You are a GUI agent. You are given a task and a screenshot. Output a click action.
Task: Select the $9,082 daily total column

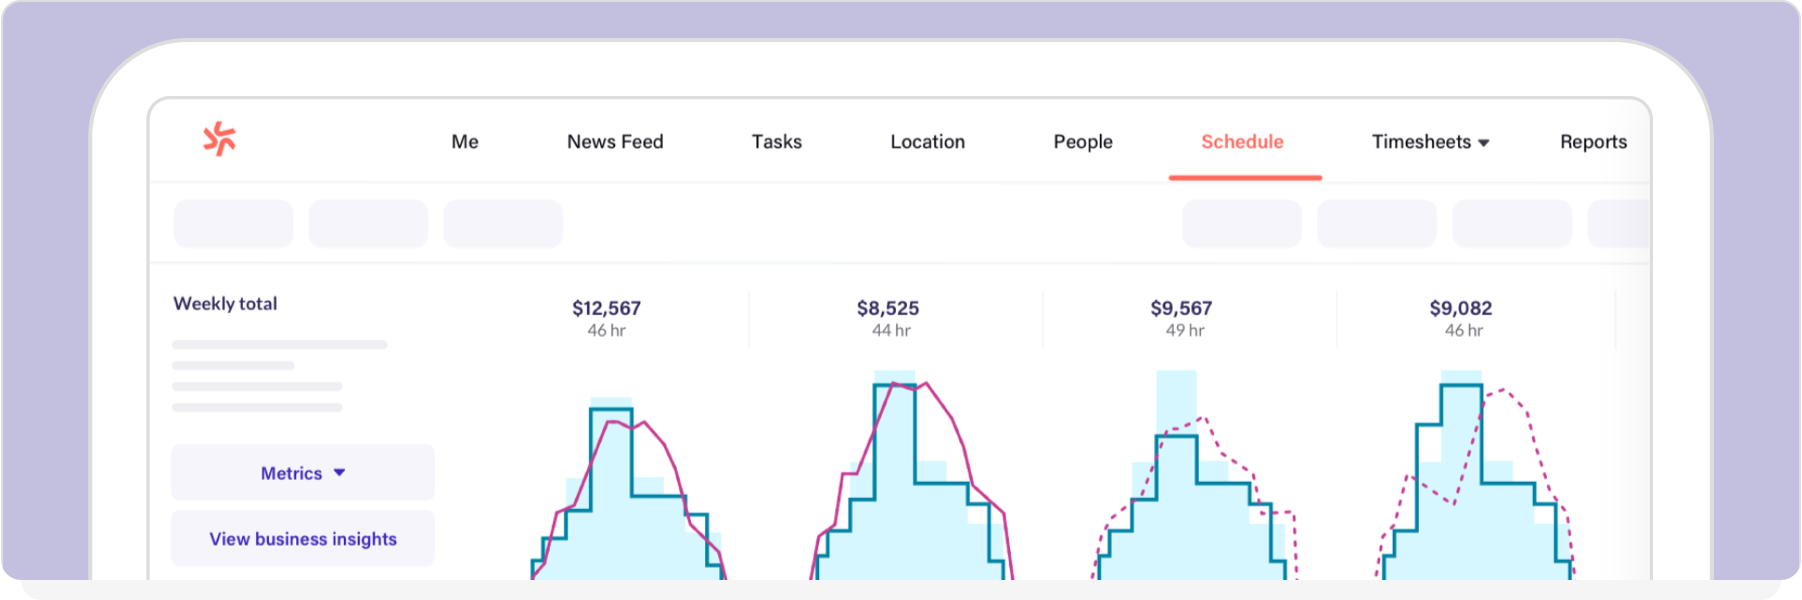(1461, 318)
